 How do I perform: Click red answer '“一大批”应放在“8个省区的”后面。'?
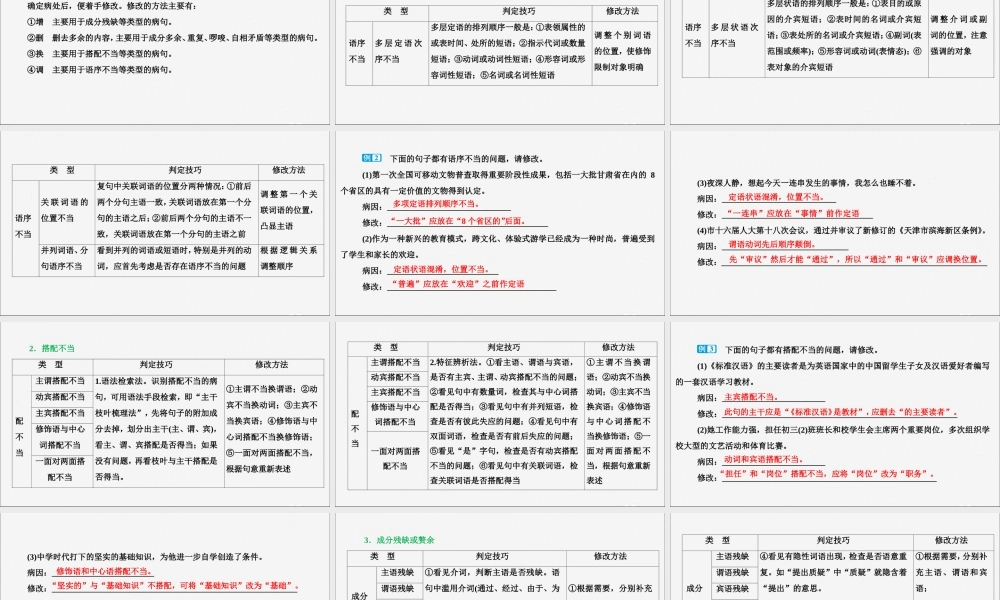(459, 221)
